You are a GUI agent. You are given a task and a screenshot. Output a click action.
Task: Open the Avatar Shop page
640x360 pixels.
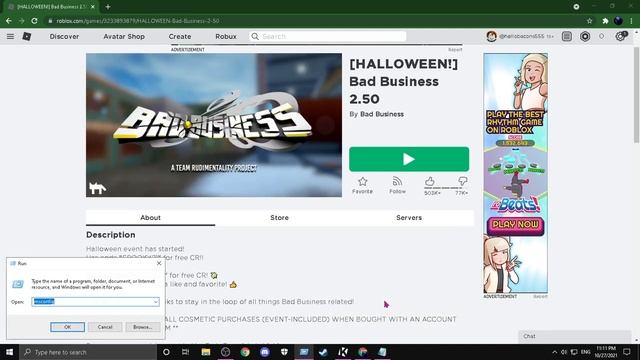click(x=124, y=36)
